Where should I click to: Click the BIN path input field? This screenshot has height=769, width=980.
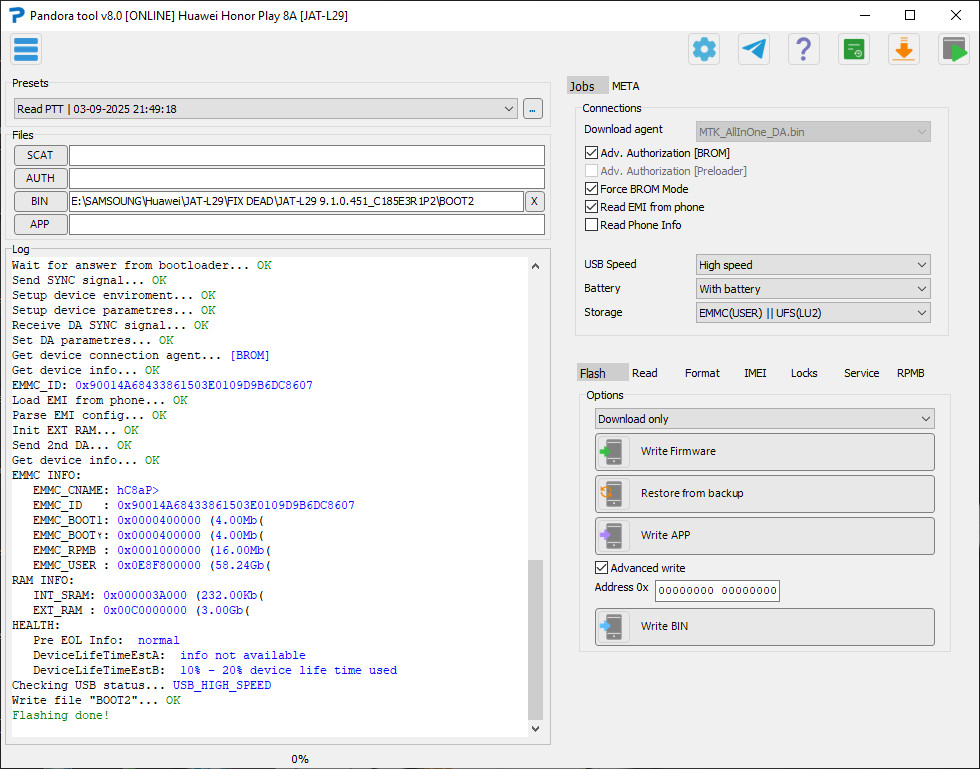coord(296,201)
